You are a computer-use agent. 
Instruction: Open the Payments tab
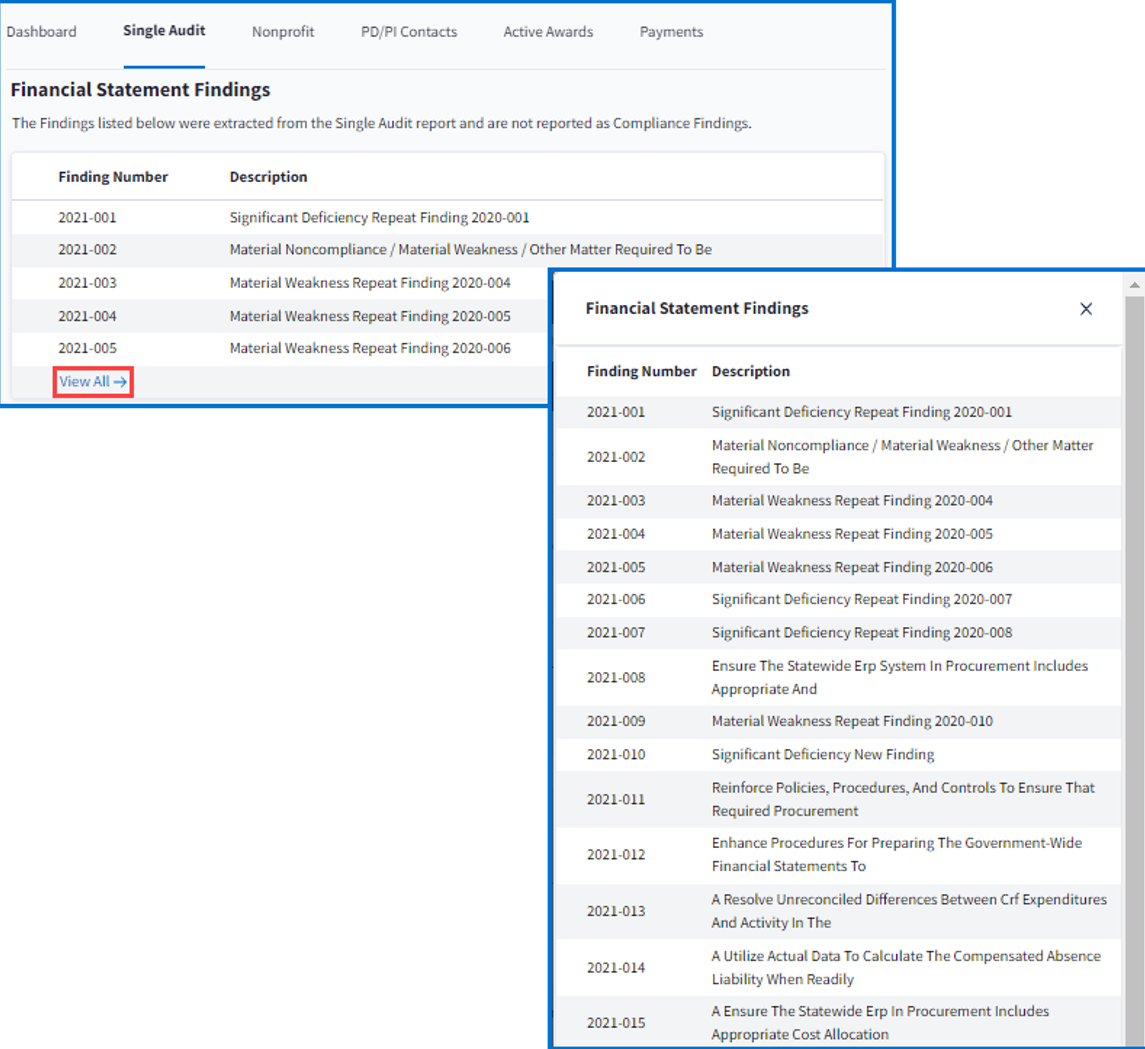point(671,32)
